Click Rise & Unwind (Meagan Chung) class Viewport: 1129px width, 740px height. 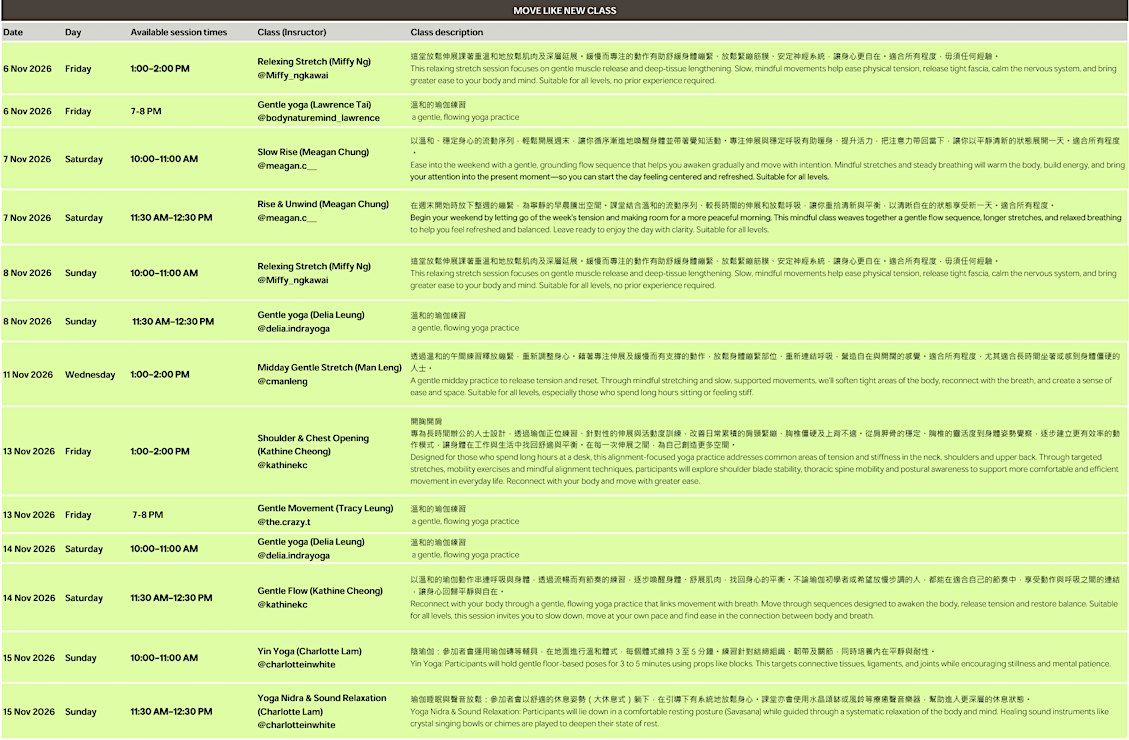pos(323,204)
